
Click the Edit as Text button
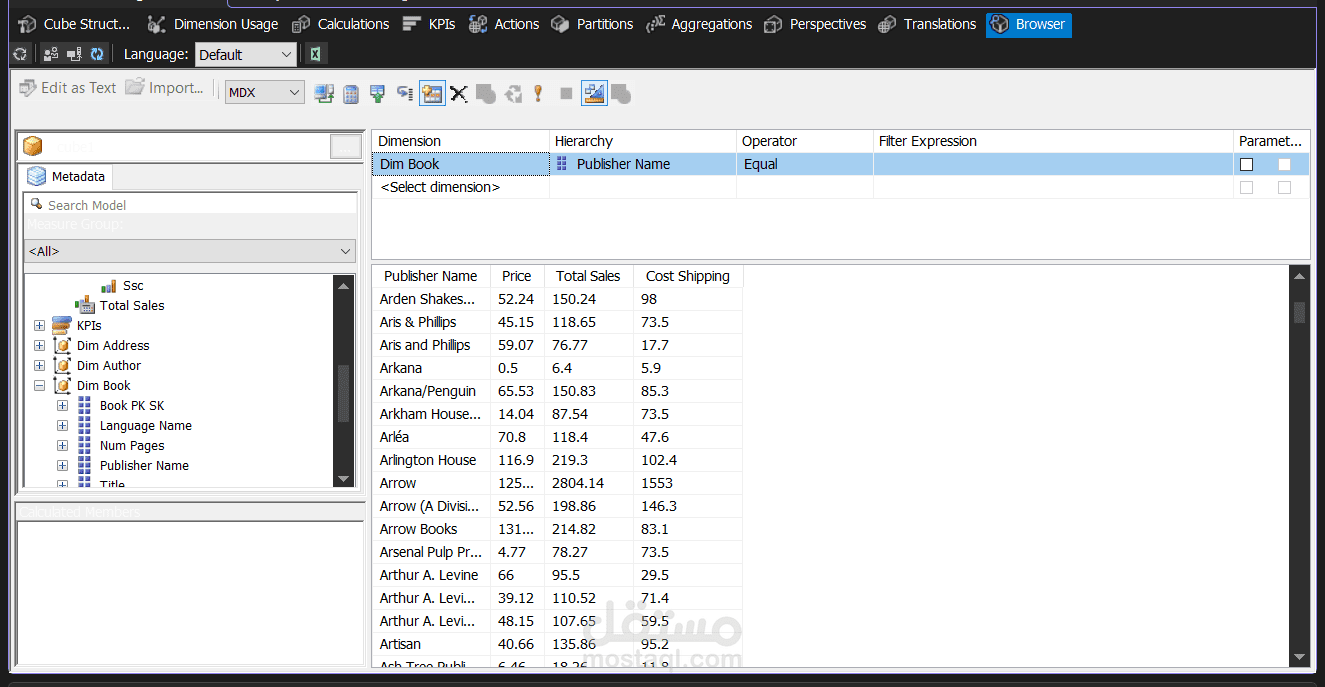click(68, 88)
